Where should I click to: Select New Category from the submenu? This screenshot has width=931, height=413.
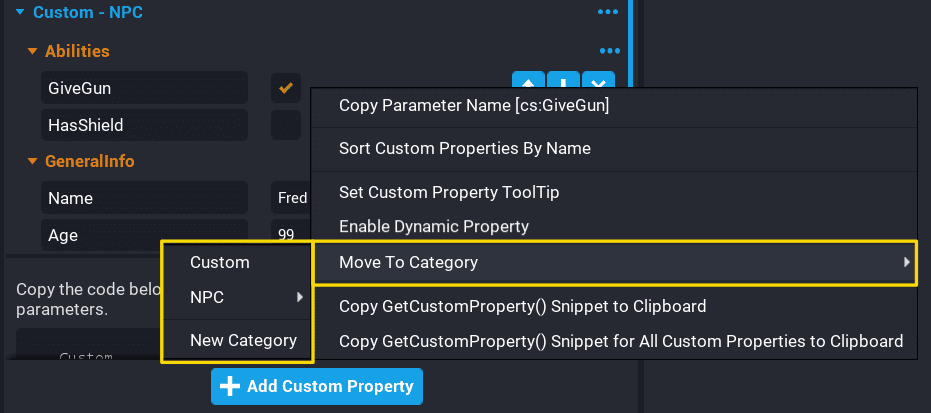click(x=243, y=340)
